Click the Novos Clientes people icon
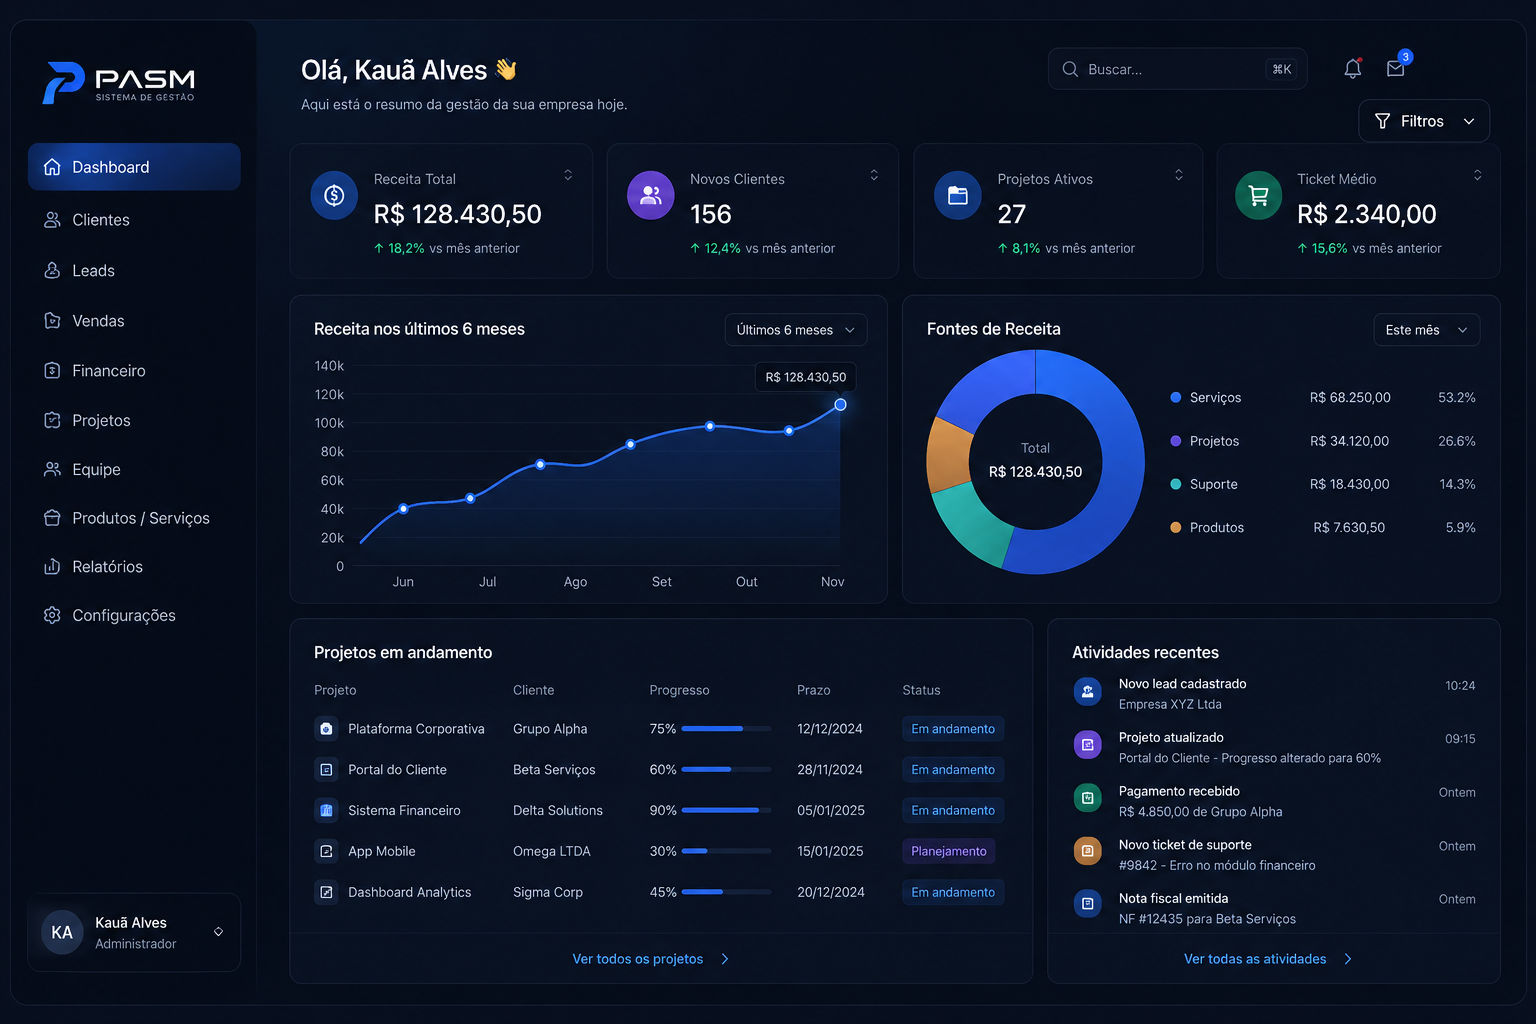 point(651,196)
